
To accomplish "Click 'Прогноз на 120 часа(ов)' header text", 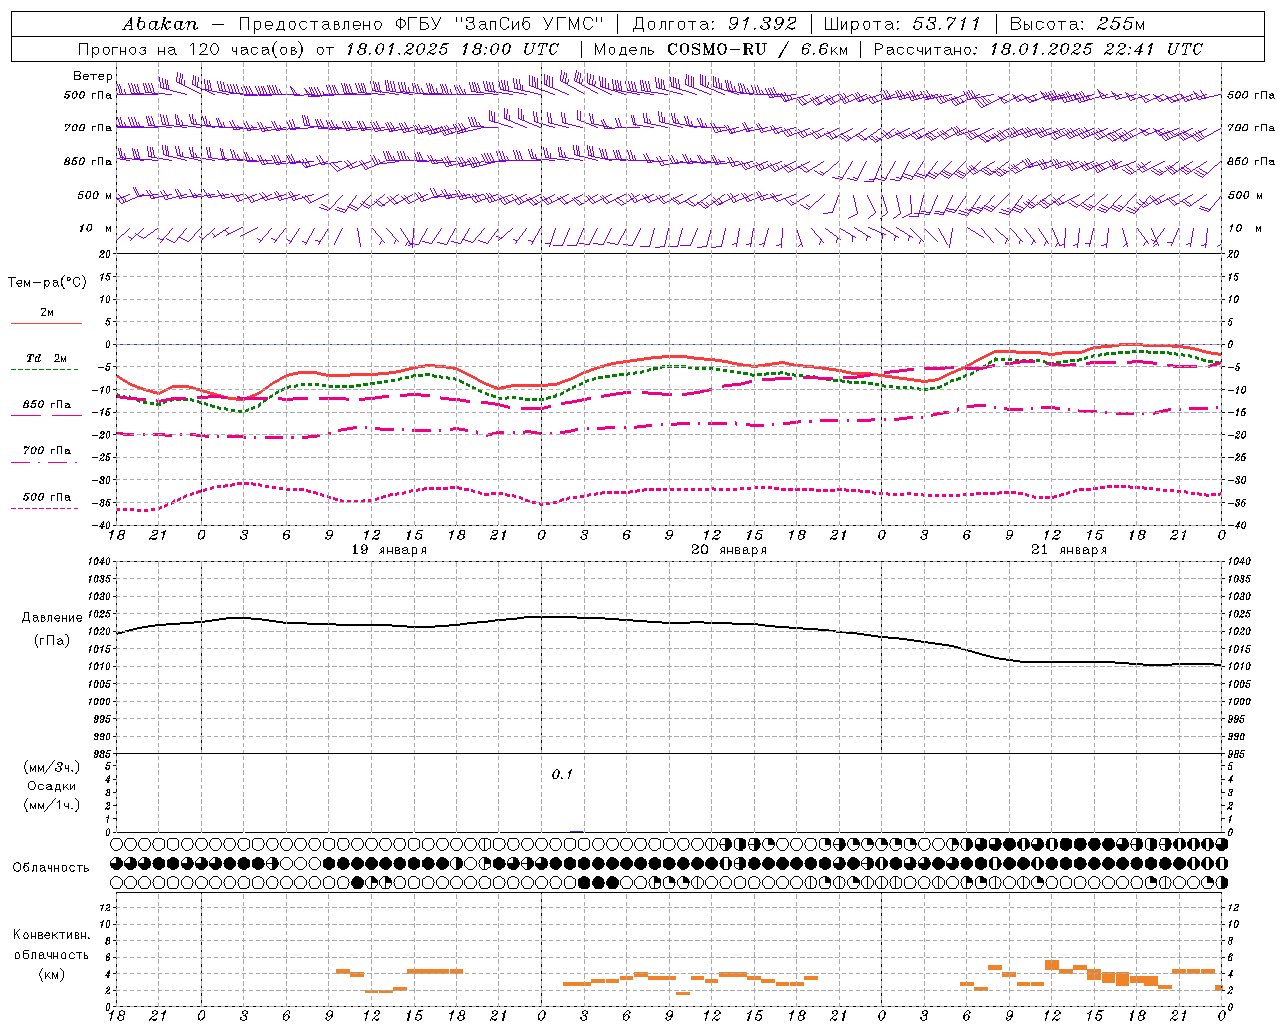I will click(191, 49).
